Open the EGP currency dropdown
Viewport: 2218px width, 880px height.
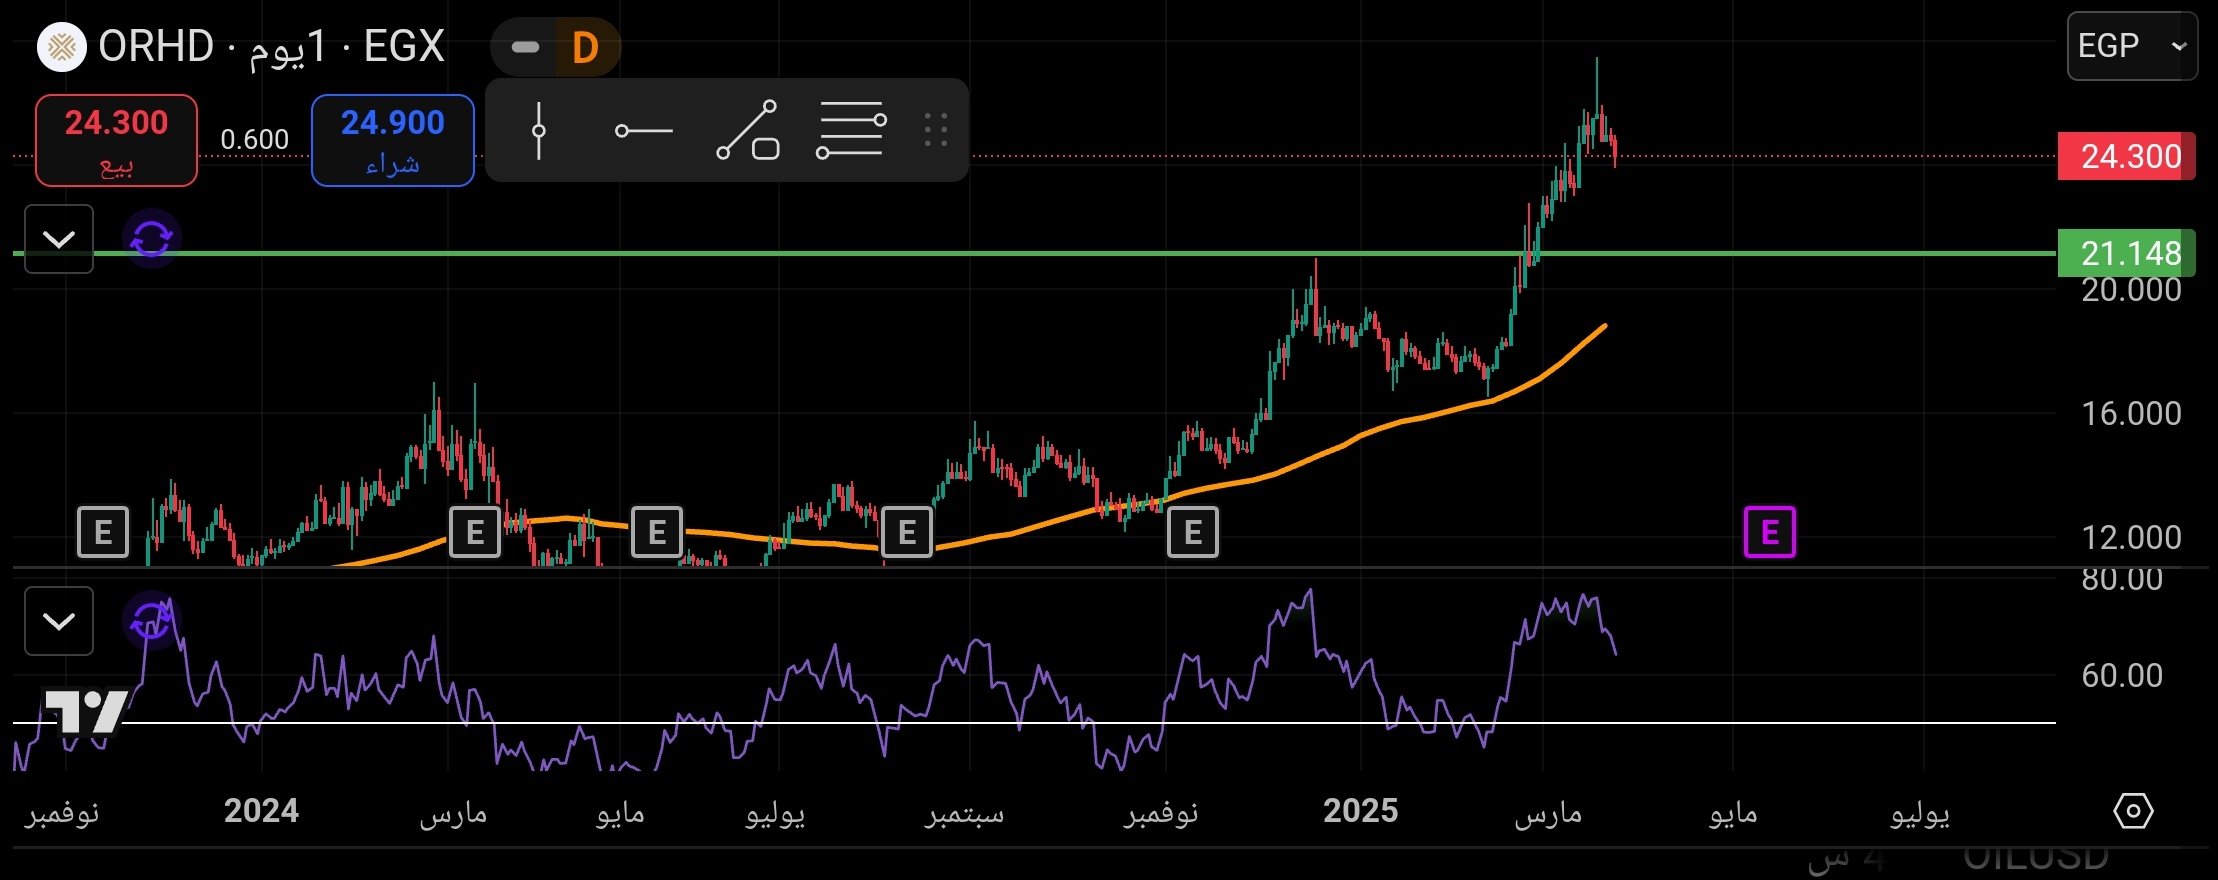[x=2131, y=46]
